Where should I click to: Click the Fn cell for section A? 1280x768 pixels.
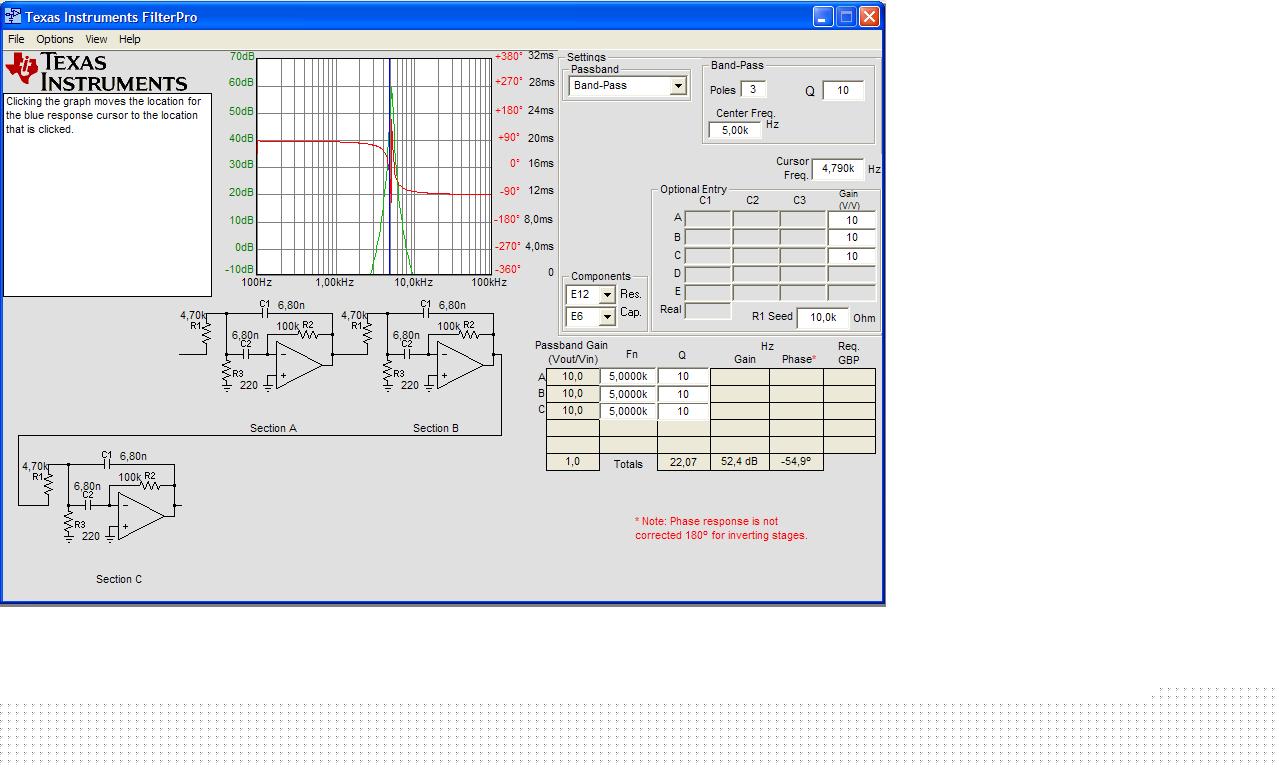[x=628, y=377]
